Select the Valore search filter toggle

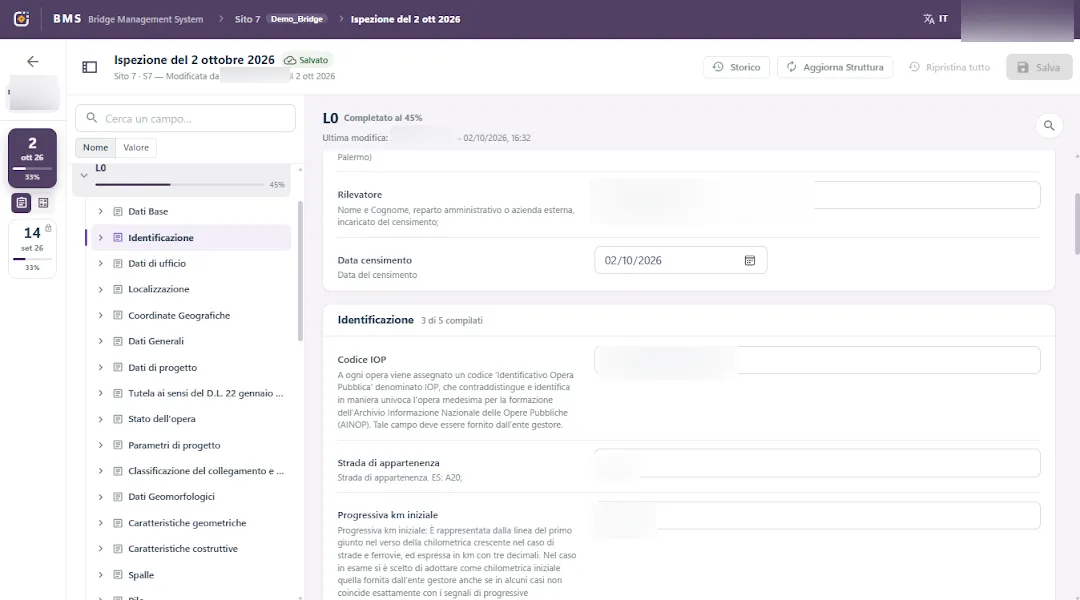[136, 147]
